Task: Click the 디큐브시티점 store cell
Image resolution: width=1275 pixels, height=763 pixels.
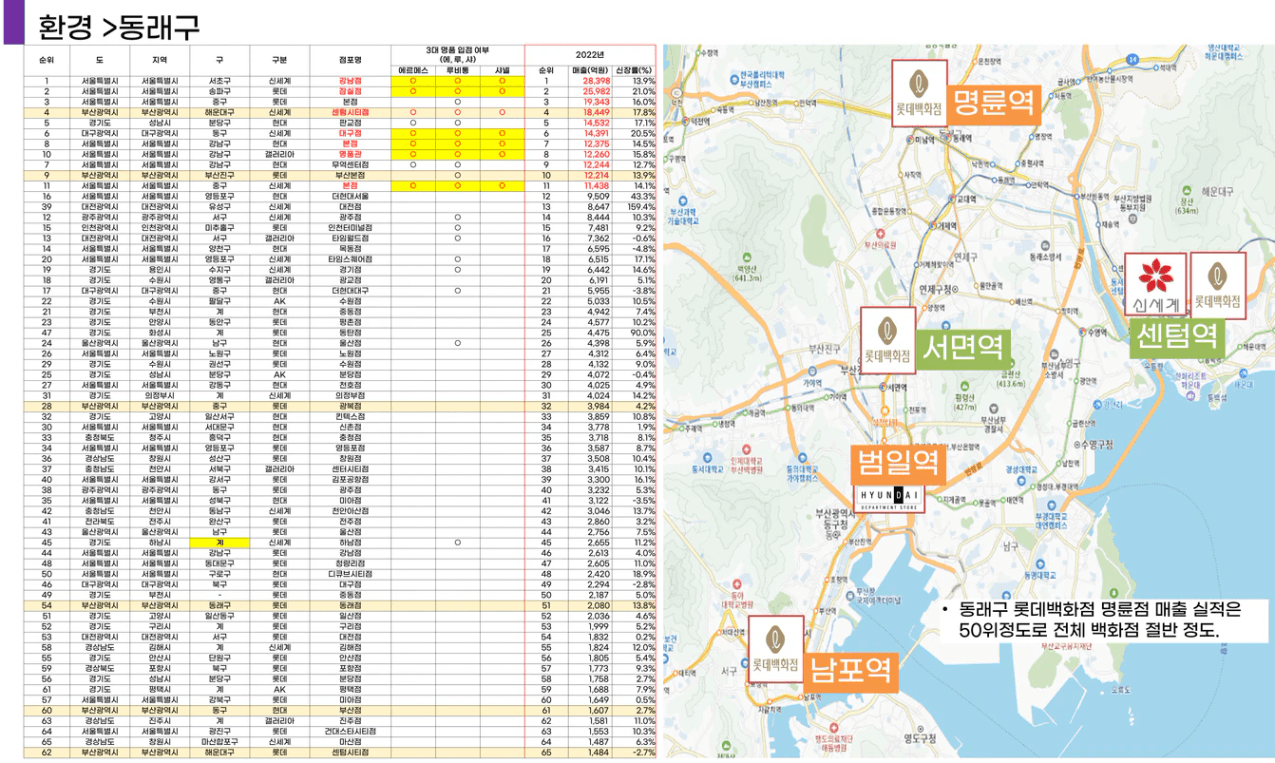Action: coord(350,573)
